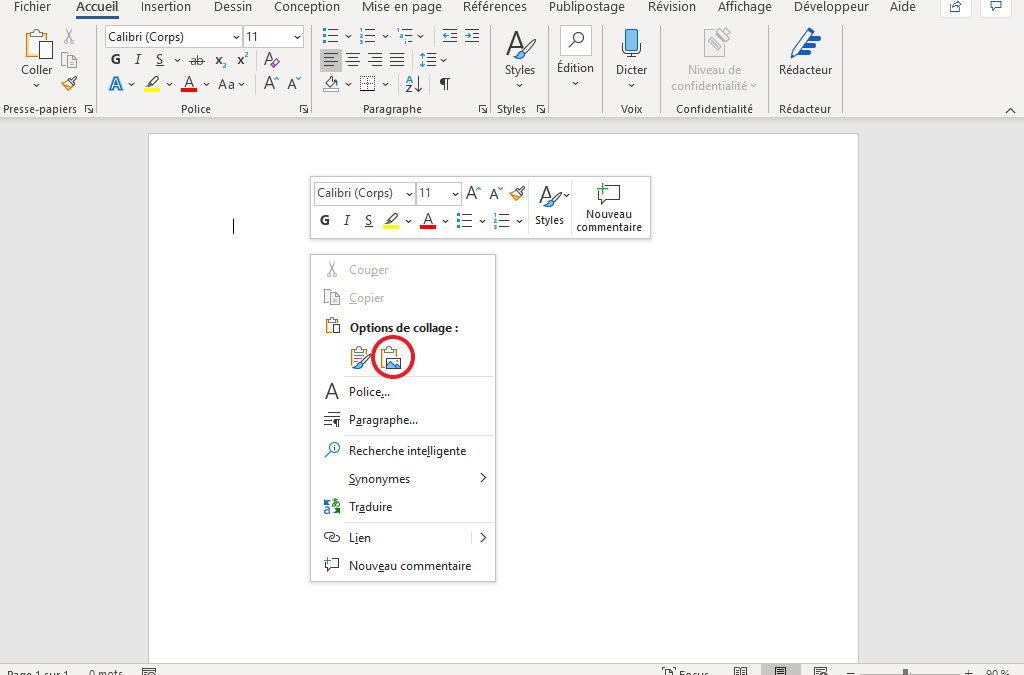This screenshot has height=675, width=1024.
Task: Open the Coller dropdown arrow
Action: tap(37, 86)
